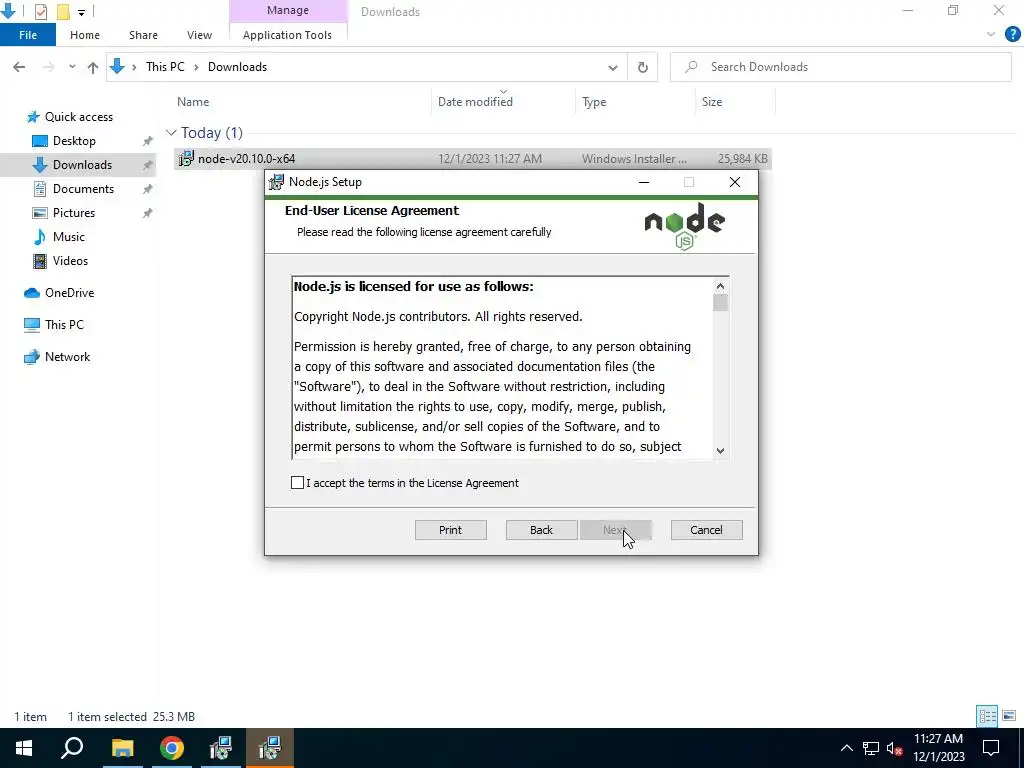This screenshot has height=768, width=1024.
Task: Click the network status tray icon
Action: click(871, 748)
